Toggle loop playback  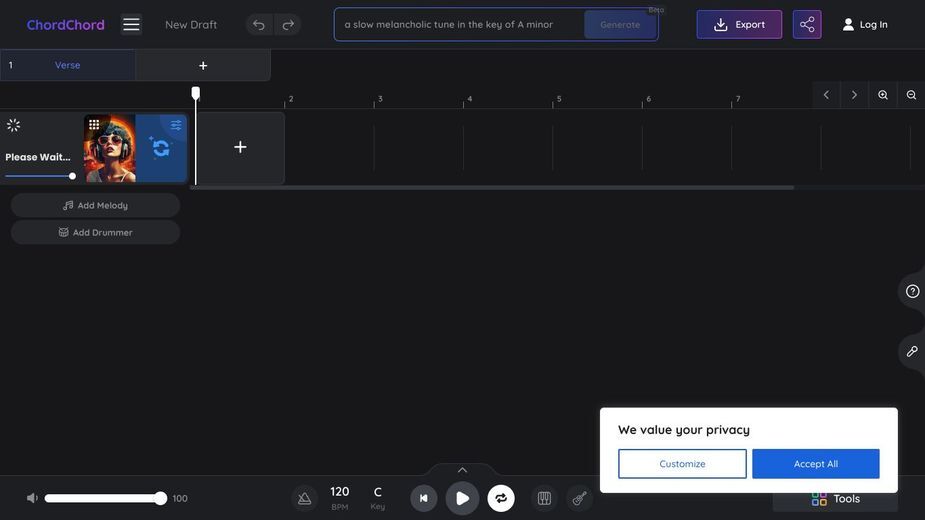[501, 499]
